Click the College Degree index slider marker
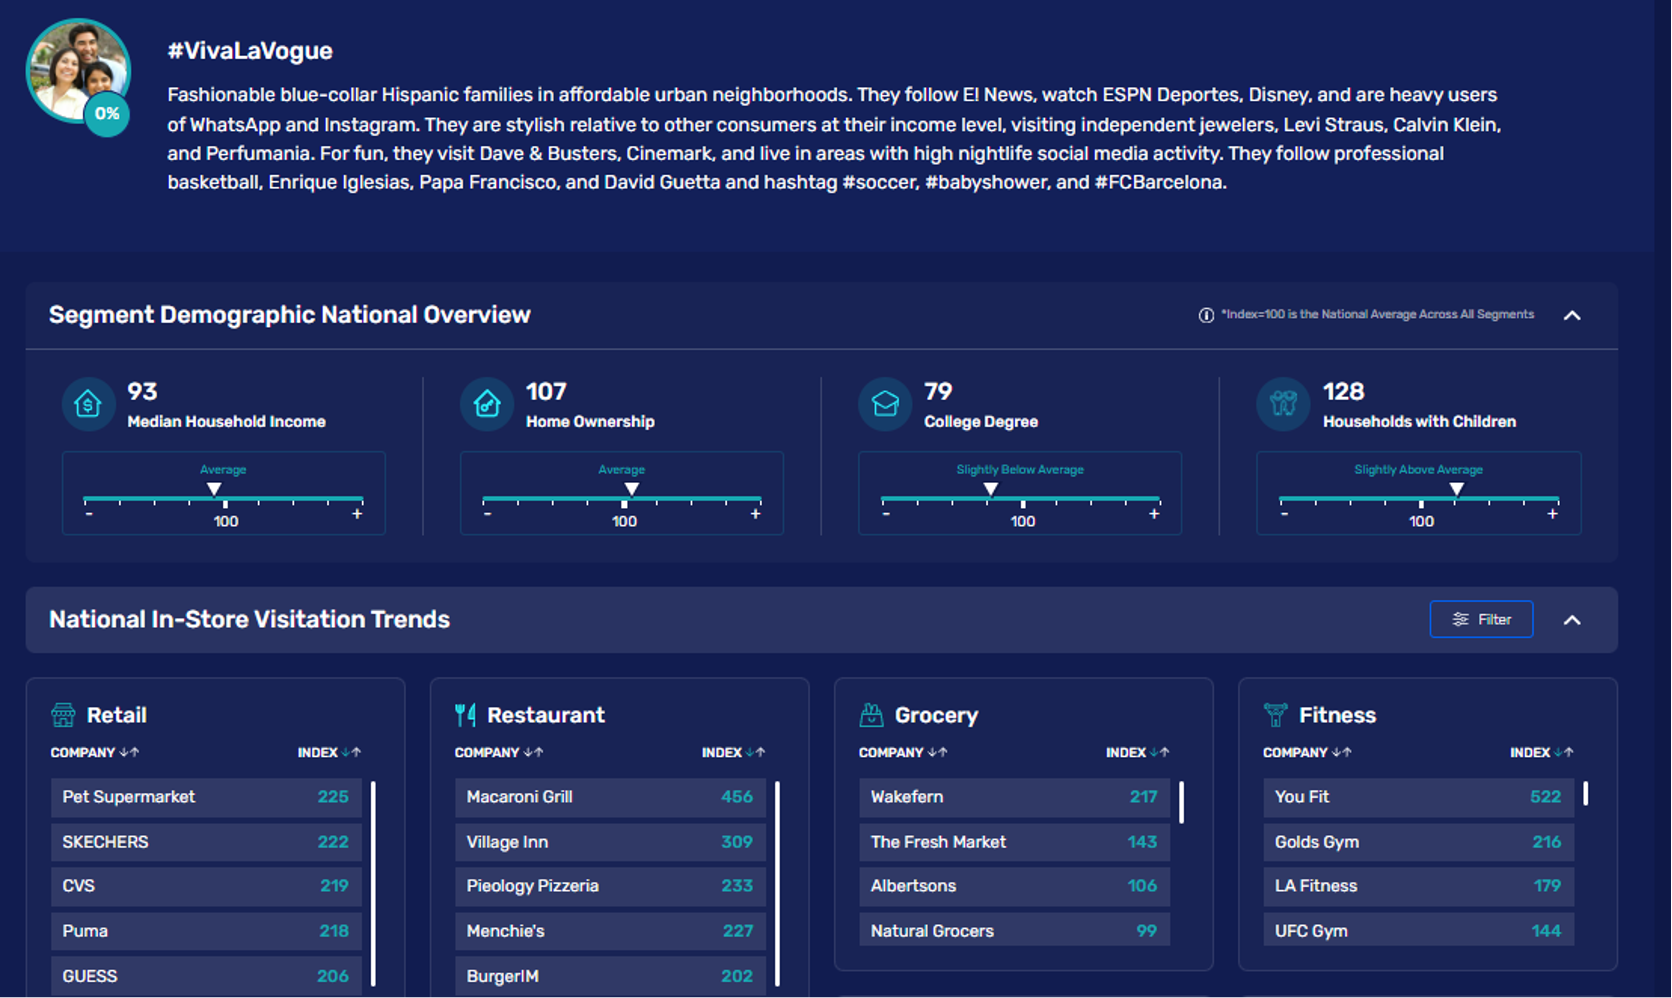Viewport: 1672px width, 998px height. point(990,489)
